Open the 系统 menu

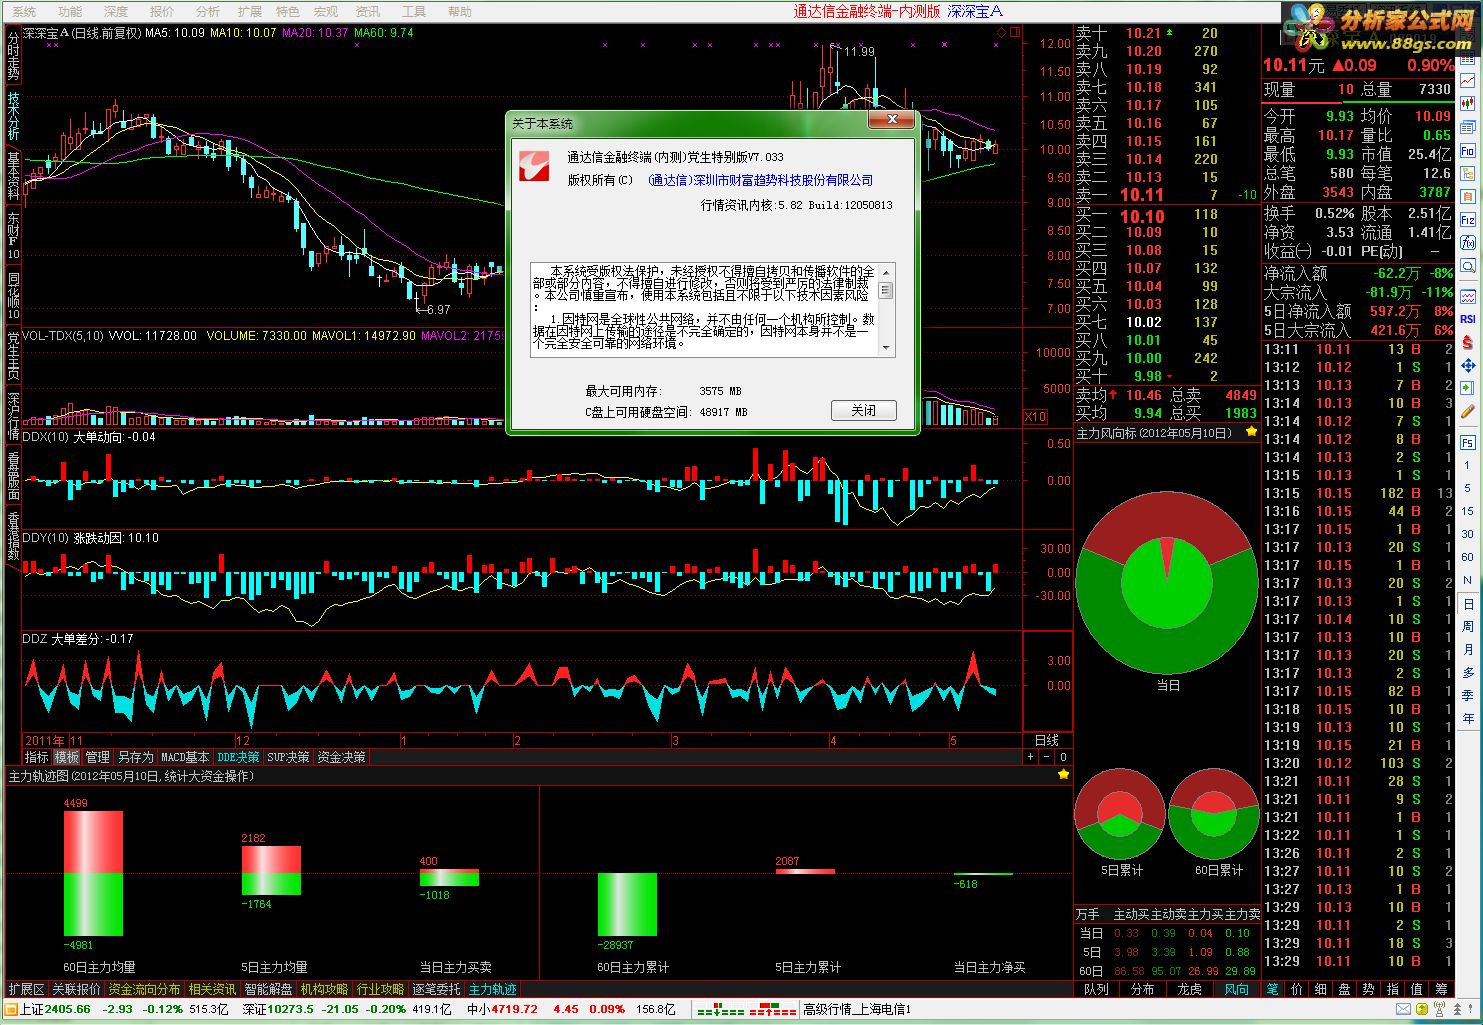pos(24,12)
